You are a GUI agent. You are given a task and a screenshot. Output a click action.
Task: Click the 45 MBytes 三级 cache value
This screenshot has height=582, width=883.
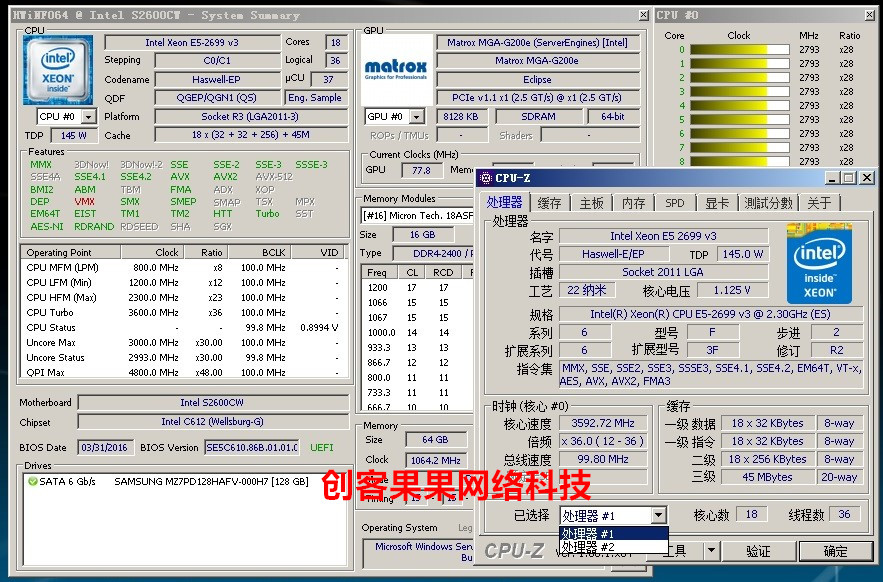(767, 477)
